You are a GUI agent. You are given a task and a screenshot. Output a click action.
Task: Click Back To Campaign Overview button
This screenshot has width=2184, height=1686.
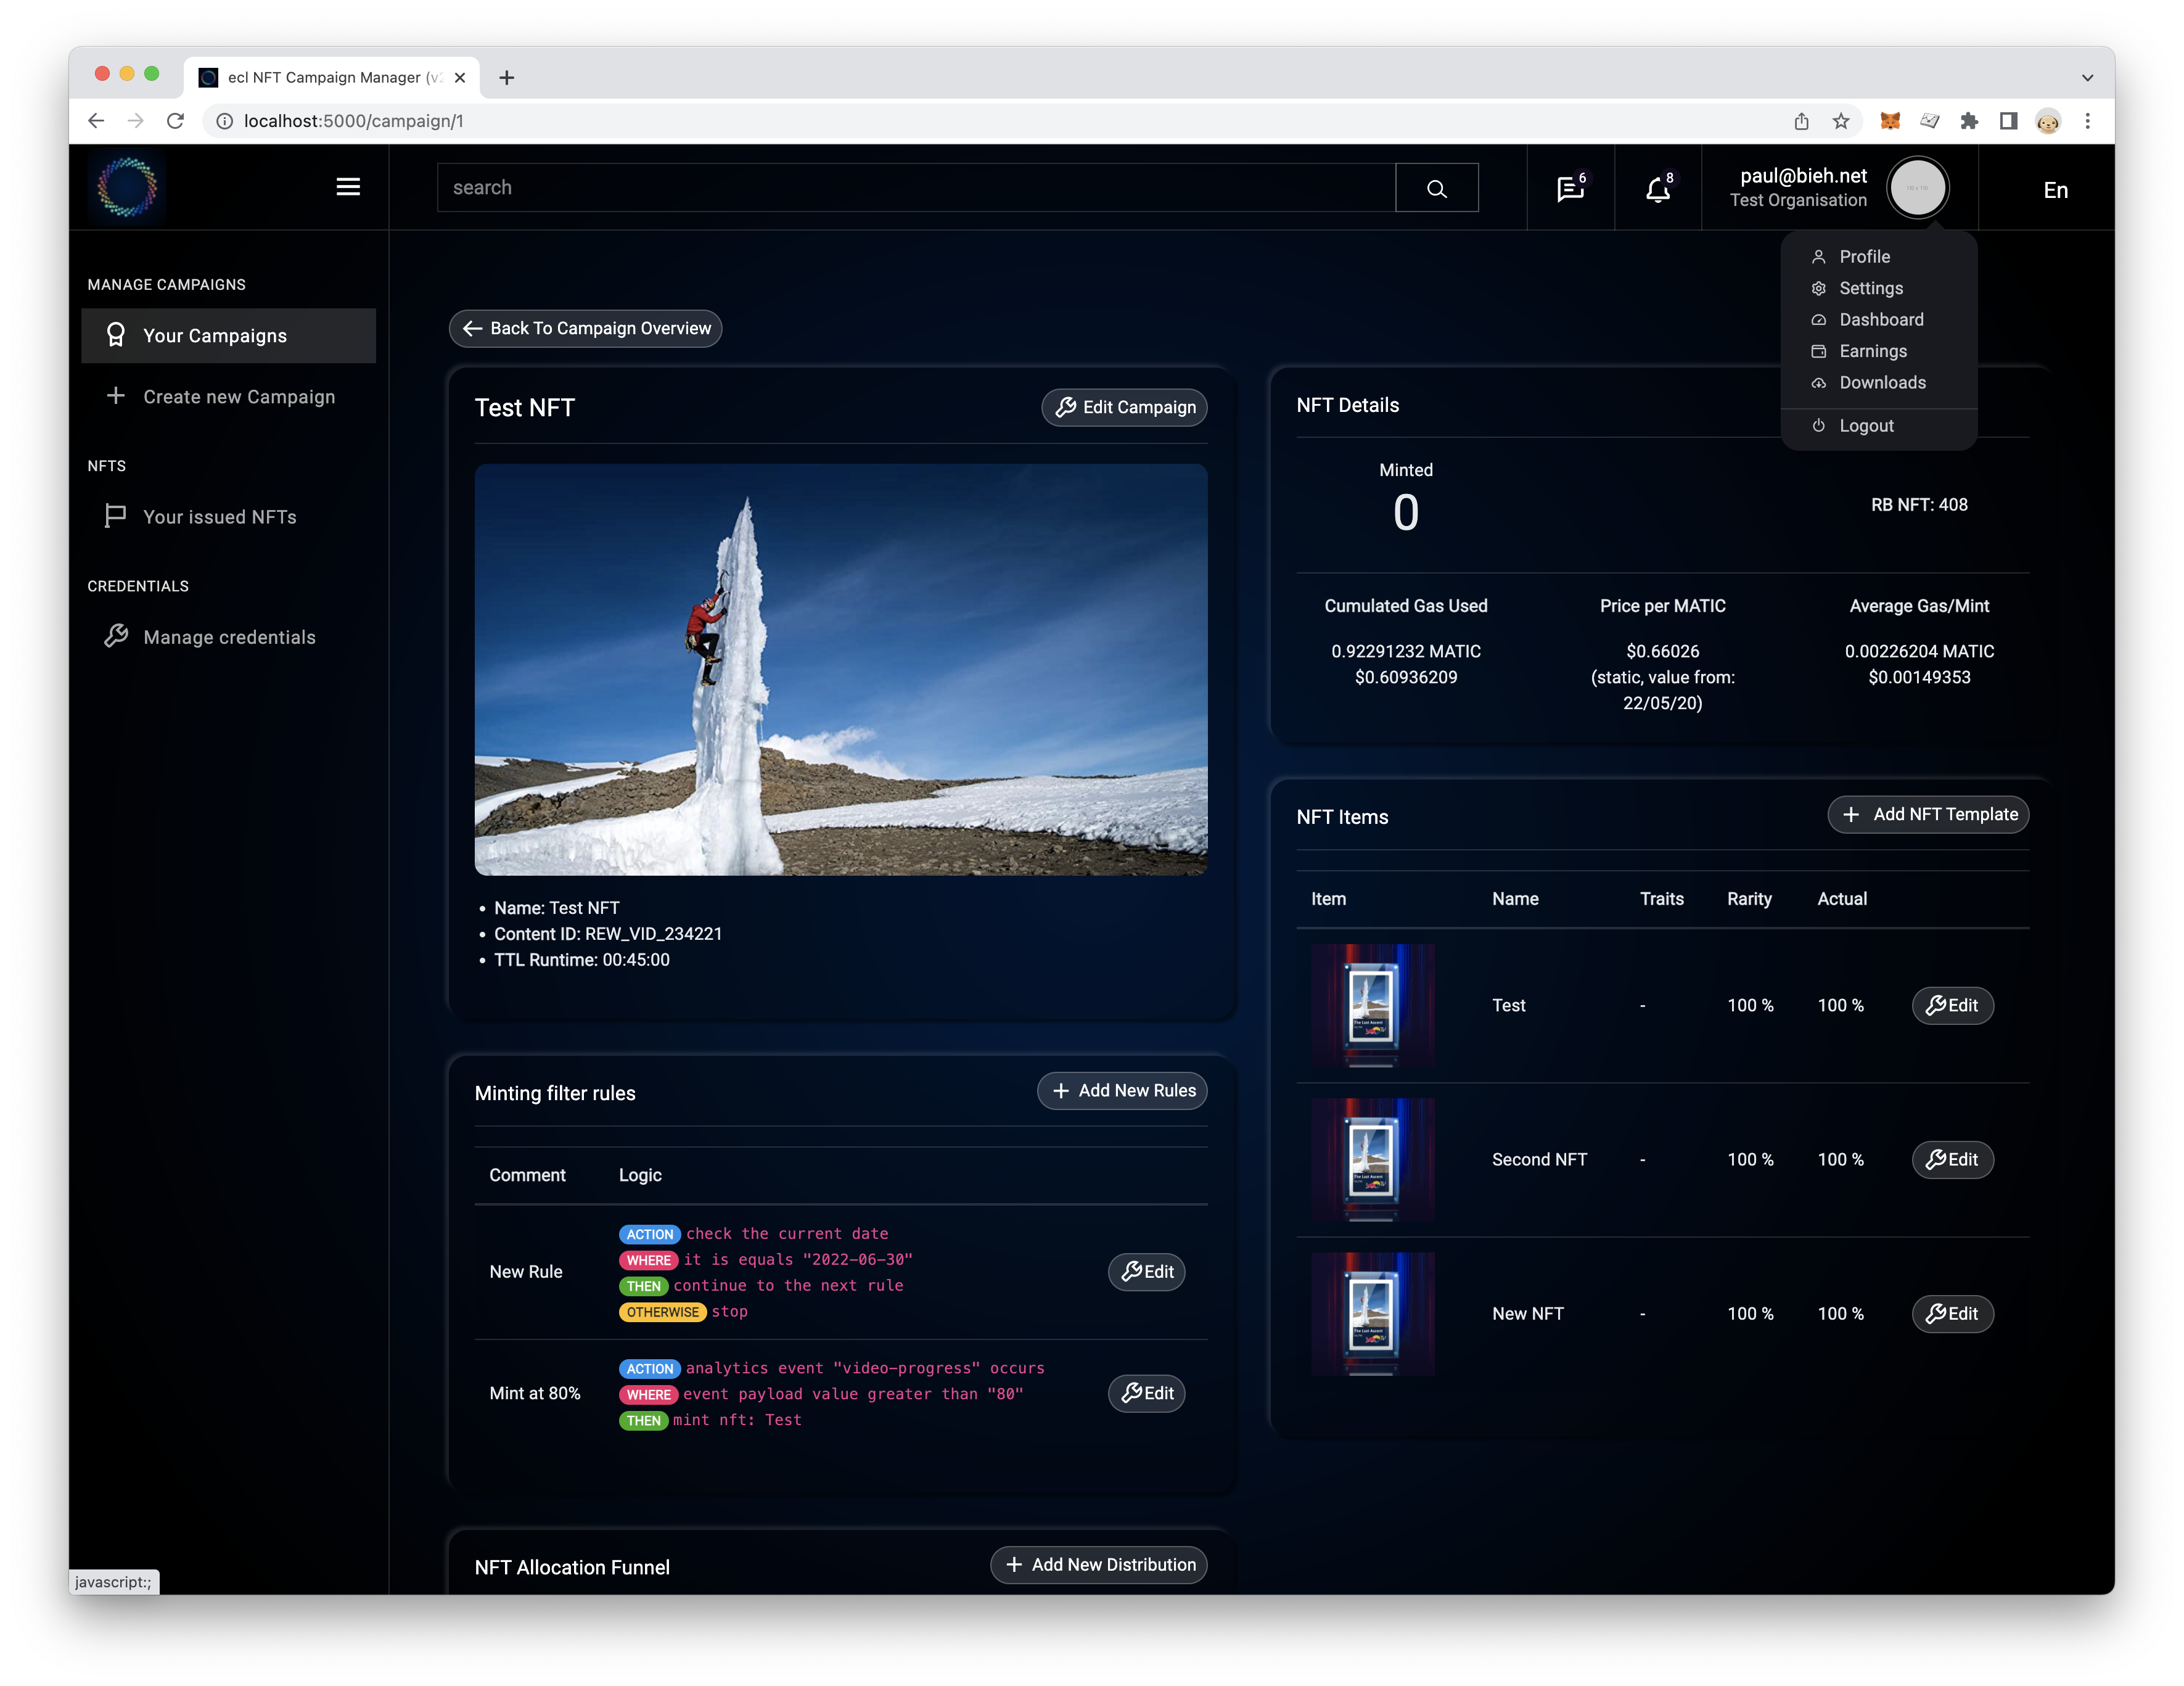click(586, 329)
